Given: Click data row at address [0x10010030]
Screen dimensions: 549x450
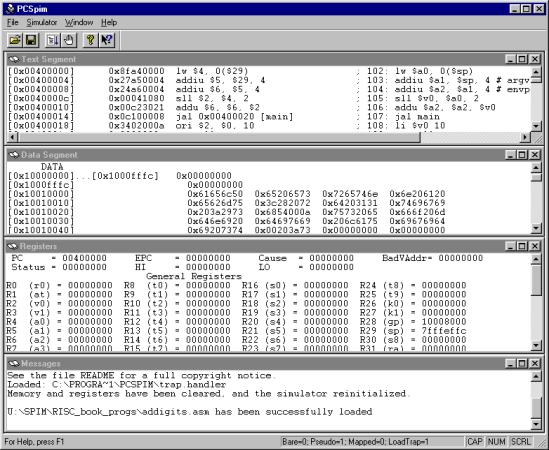Looking at the screenshot, I should pyautogui.click(x=226, y=221).
